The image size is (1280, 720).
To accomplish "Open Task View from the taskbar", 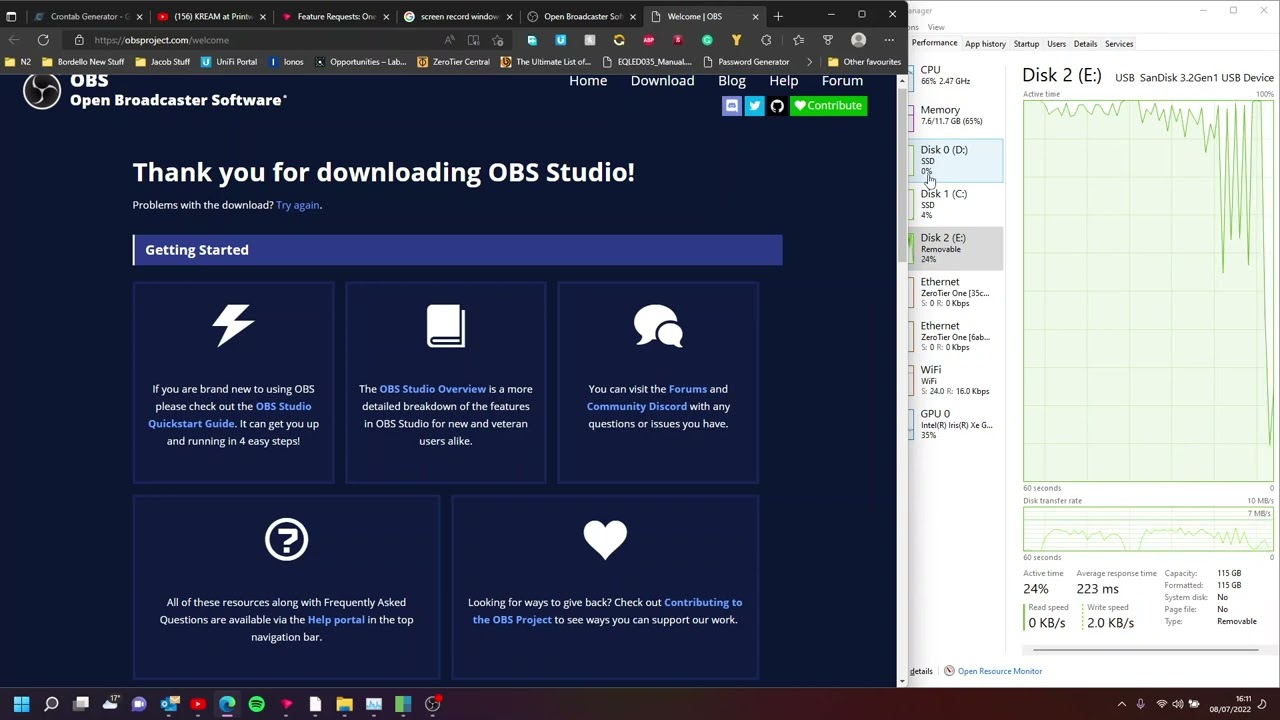I will (x=81, y=704).
